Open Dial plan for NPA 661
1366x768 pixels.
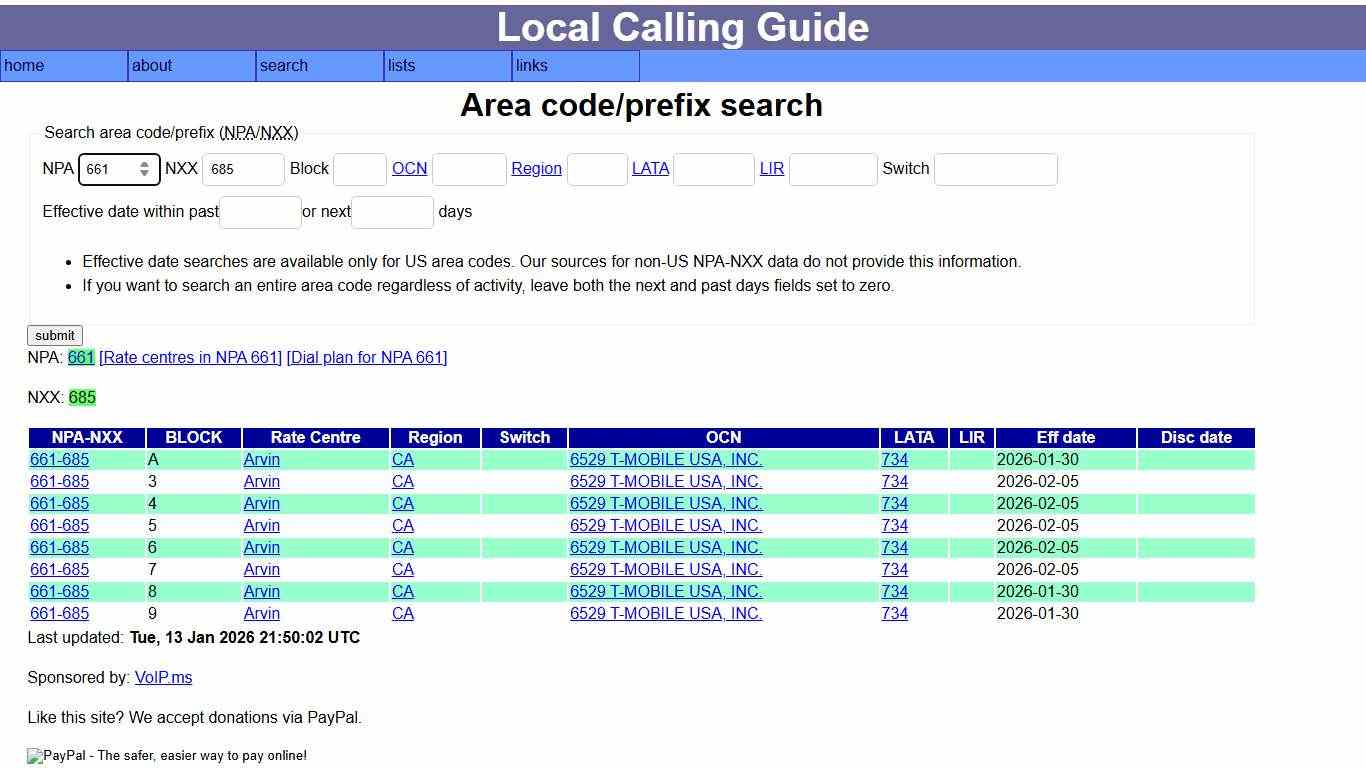pos(366,357)
